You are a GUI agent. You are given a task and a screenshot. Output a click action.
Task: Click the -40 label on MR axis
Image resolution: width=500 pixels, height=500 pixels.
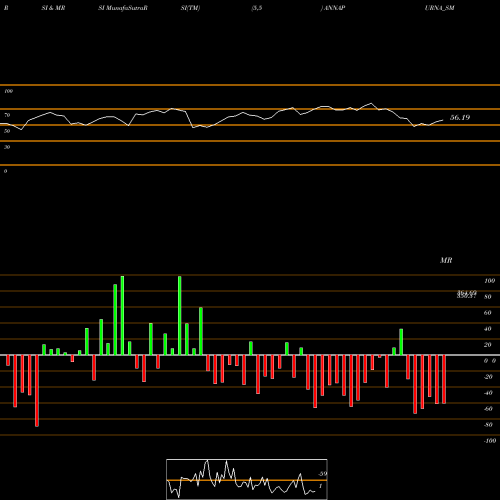(488, 393)
